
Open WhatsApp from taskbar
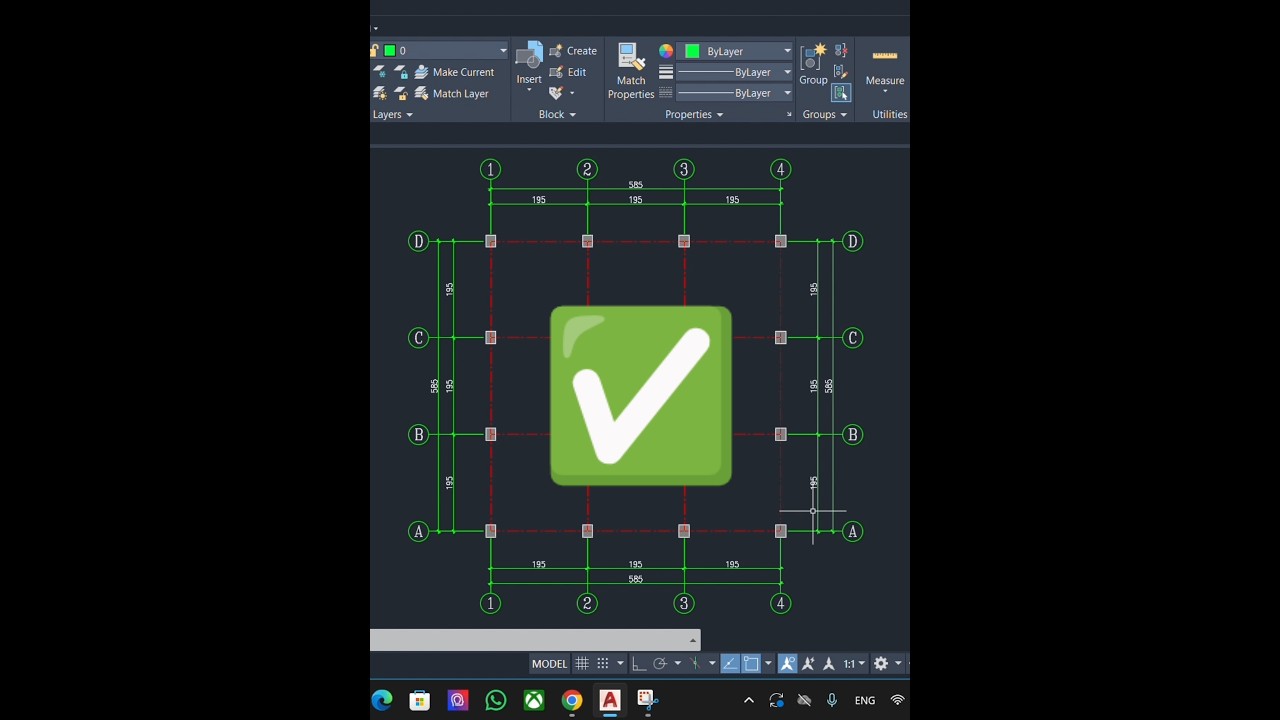click(496, 700)
